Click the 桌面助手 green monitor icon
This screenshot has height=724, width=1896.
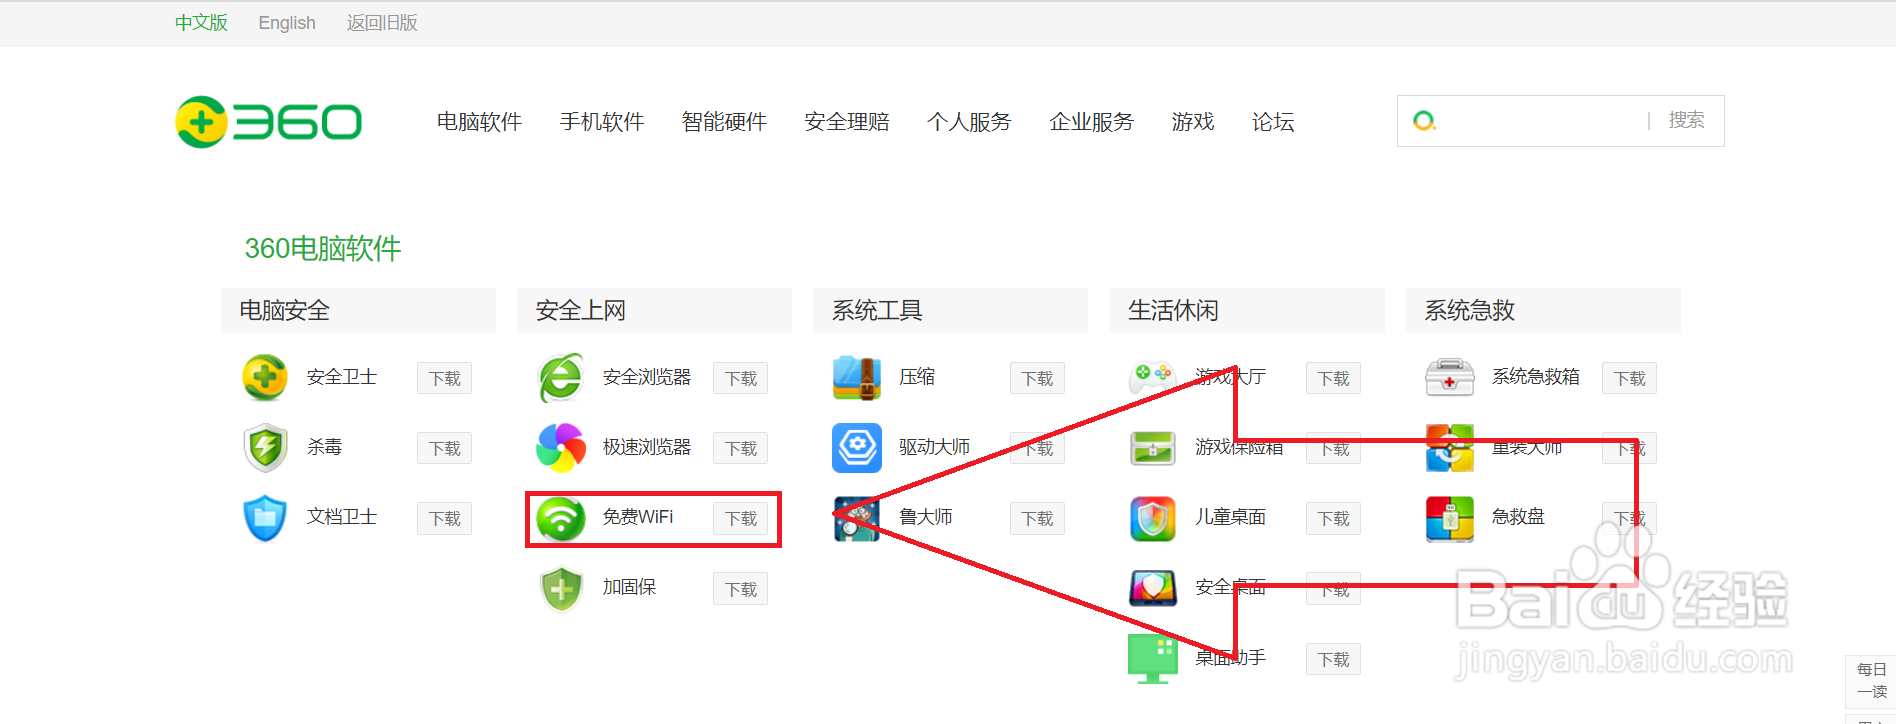[1153, 658]
